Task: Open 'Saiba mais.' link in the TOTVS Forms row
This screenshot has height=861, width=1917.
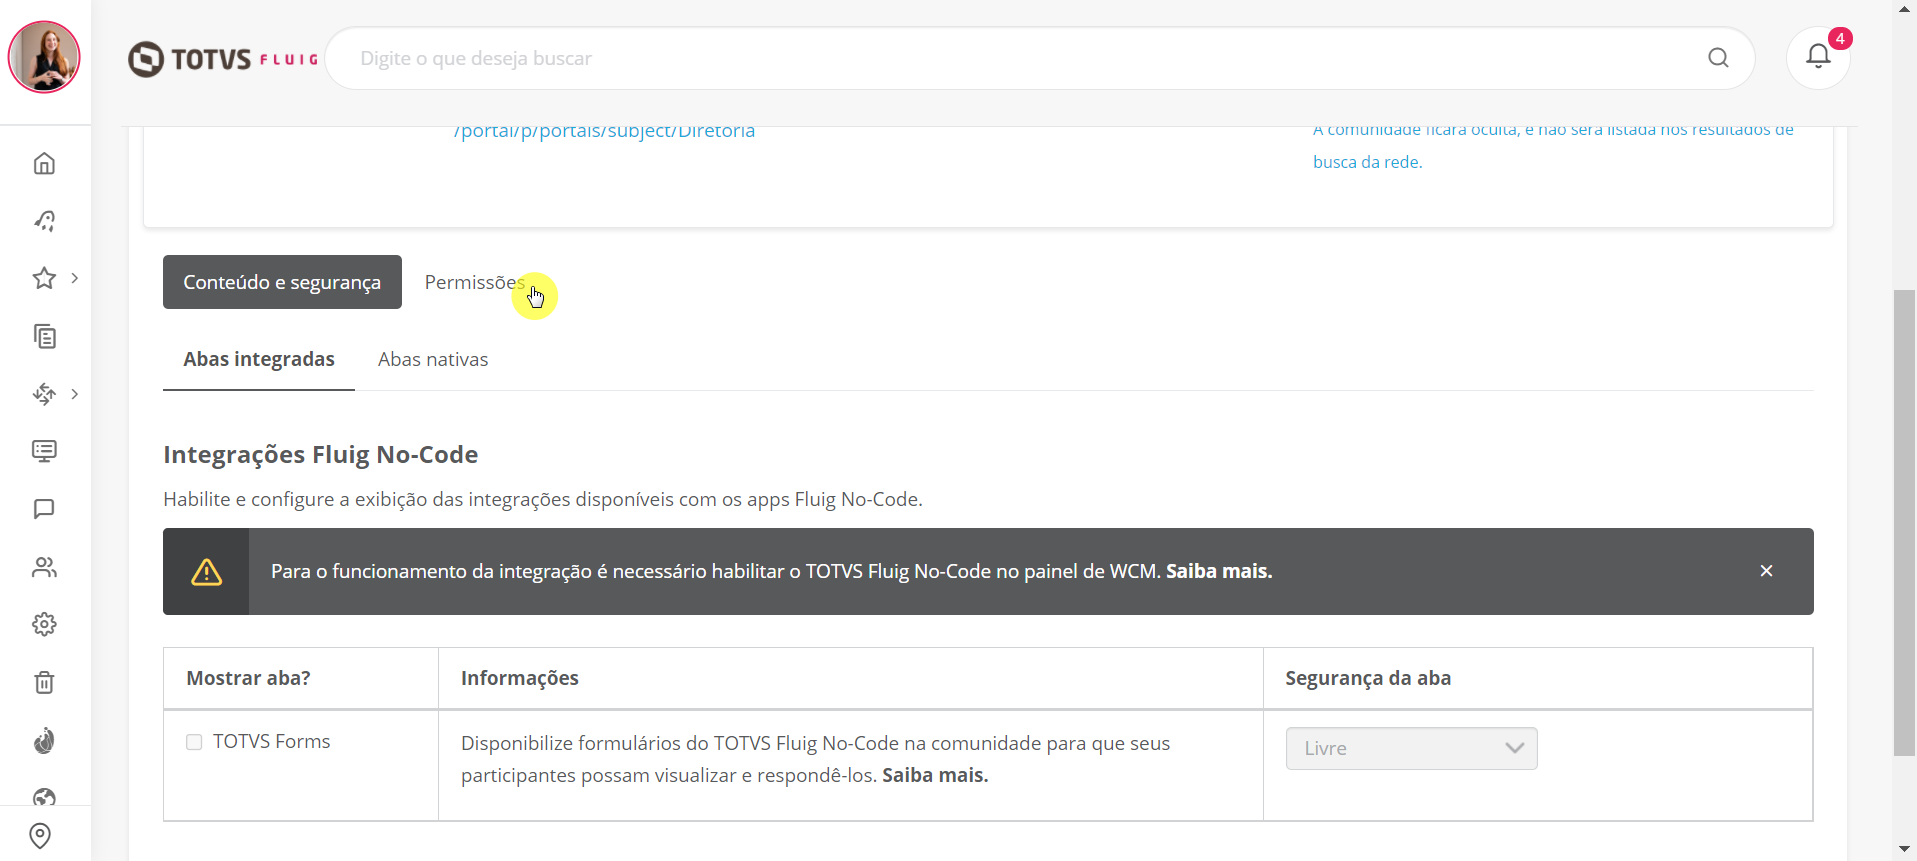Action: [x=935, y=775]
